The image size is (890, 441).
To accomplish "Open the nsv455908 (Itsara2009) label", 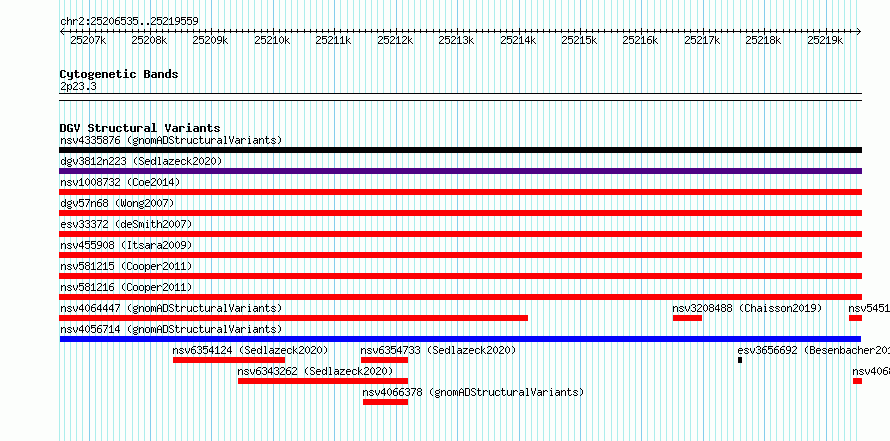I will point(126,245).
